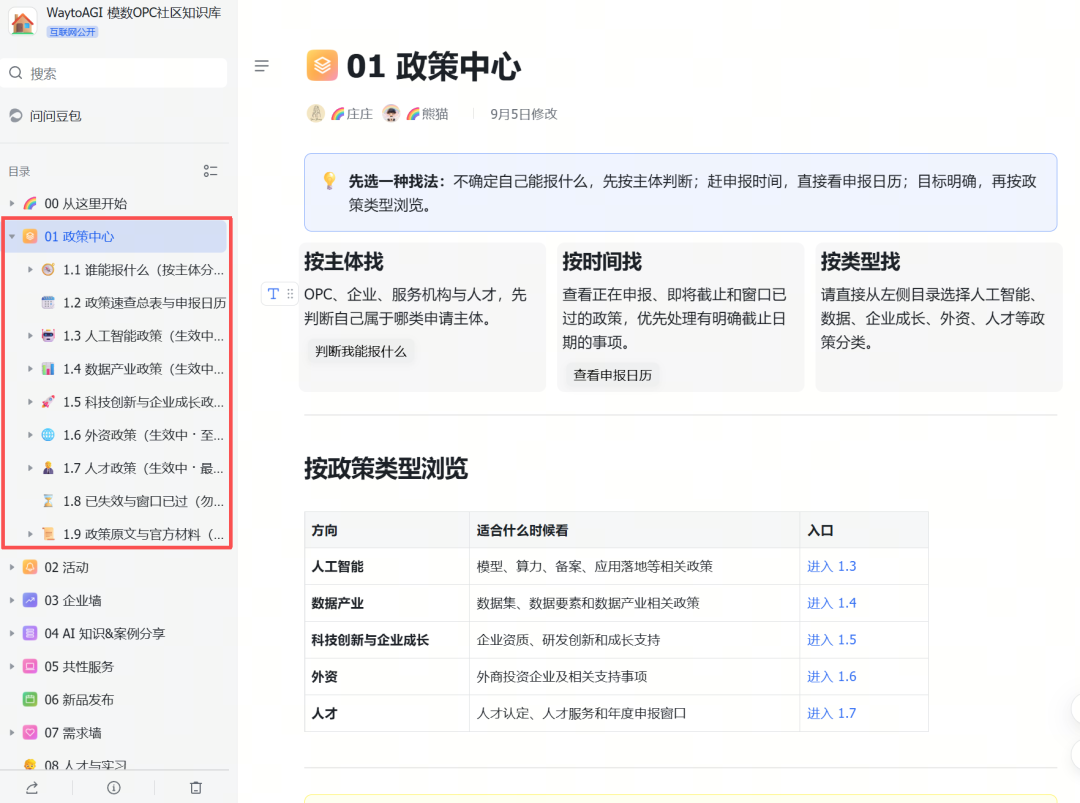Click the trash icon in sidebar footer

[x=196, y=787]
